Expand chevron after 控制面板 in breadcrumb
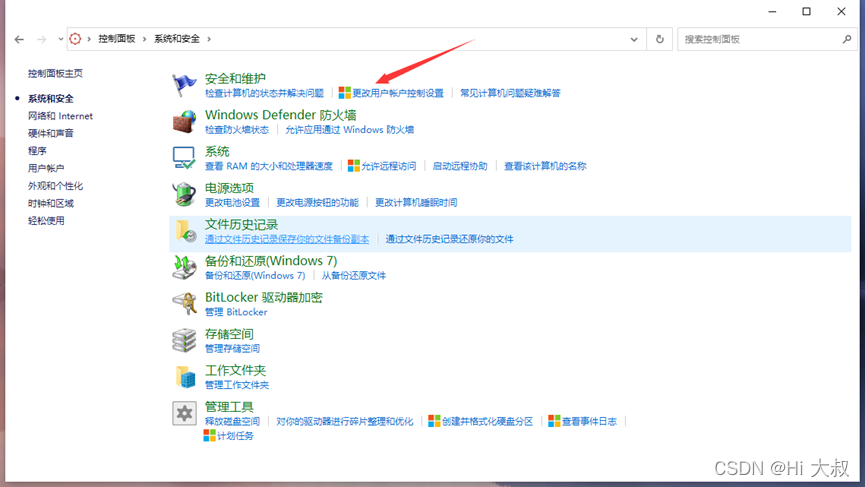Image resolution: width=865 pixels, height=487 pixels. click(145, 39)
